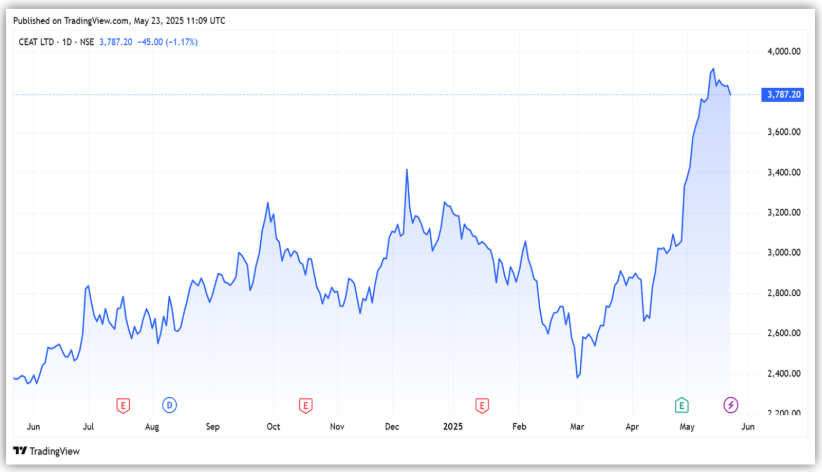This screenshot has height=472, width=822.
Task: Open the green earnings E marker
Action: [x=681, y=405]
